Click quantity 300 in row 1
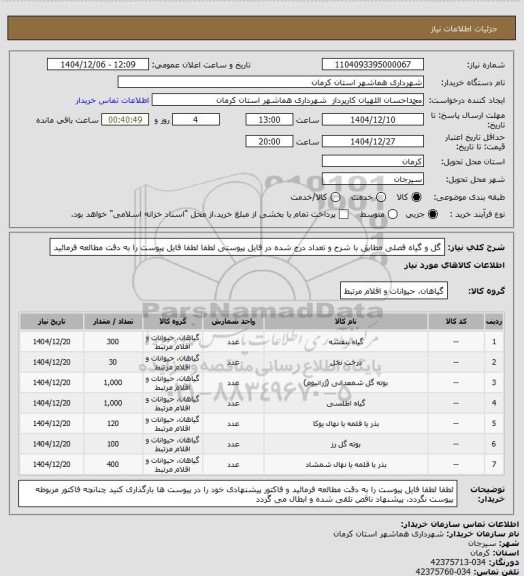This screenshot has height=576, width=524. 112,342
